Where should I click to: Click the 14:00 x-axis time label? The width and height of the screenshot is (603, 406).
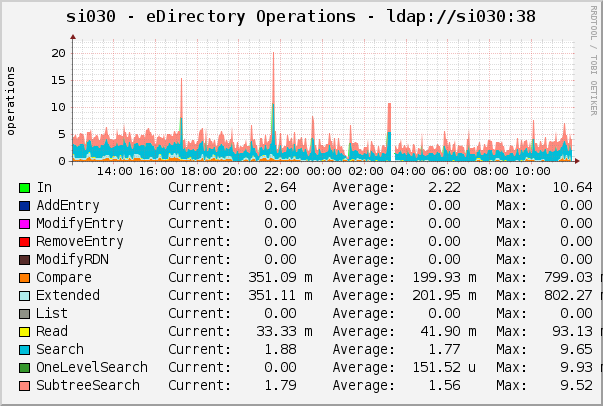click(114, 171)
